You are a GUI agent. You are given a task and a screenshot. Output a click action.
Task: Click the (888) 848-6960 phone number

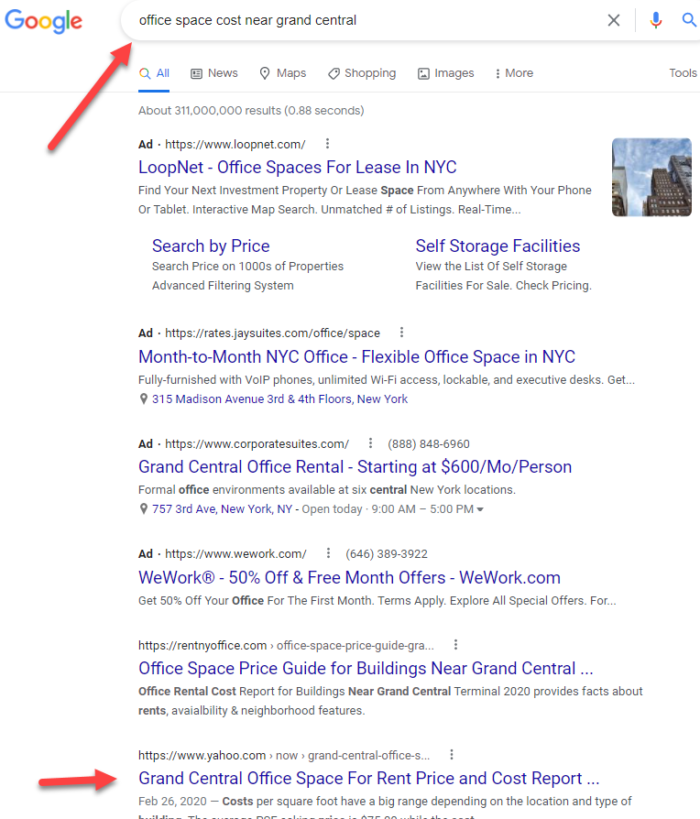(x=428, y=444)
